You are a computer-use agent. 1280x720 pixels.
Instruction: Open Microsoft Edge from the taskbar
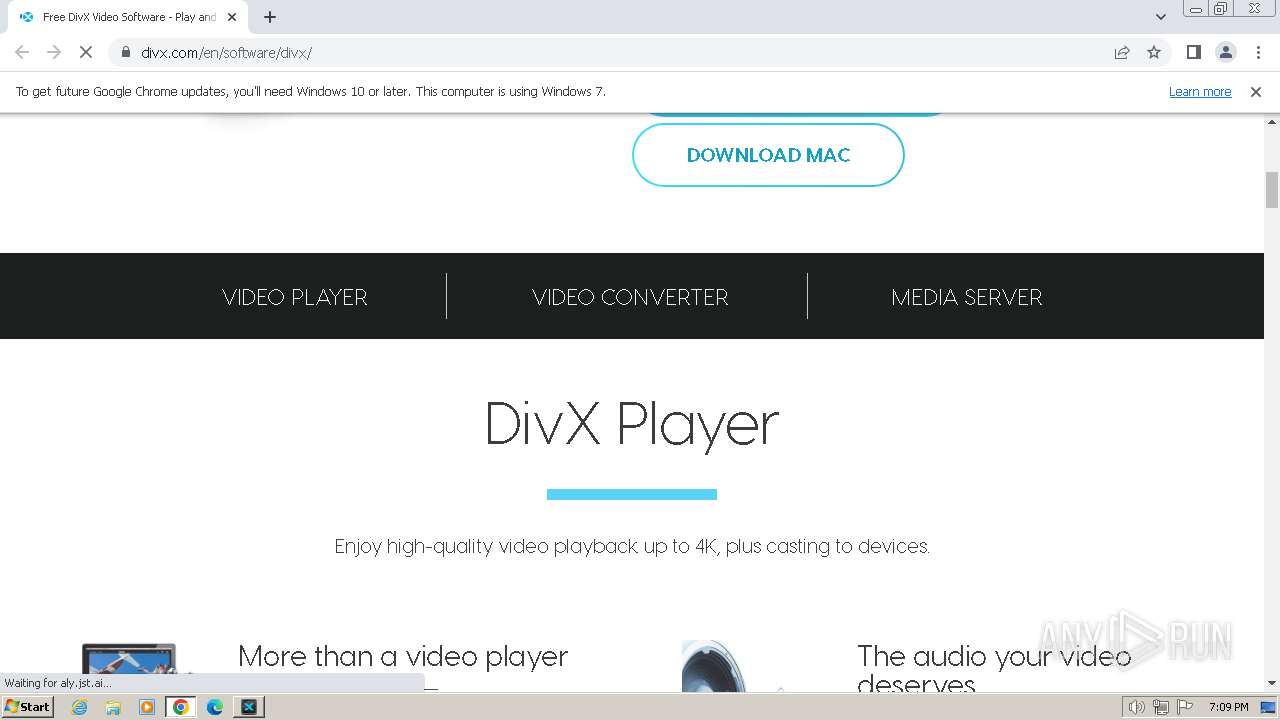tap(215, 707)
